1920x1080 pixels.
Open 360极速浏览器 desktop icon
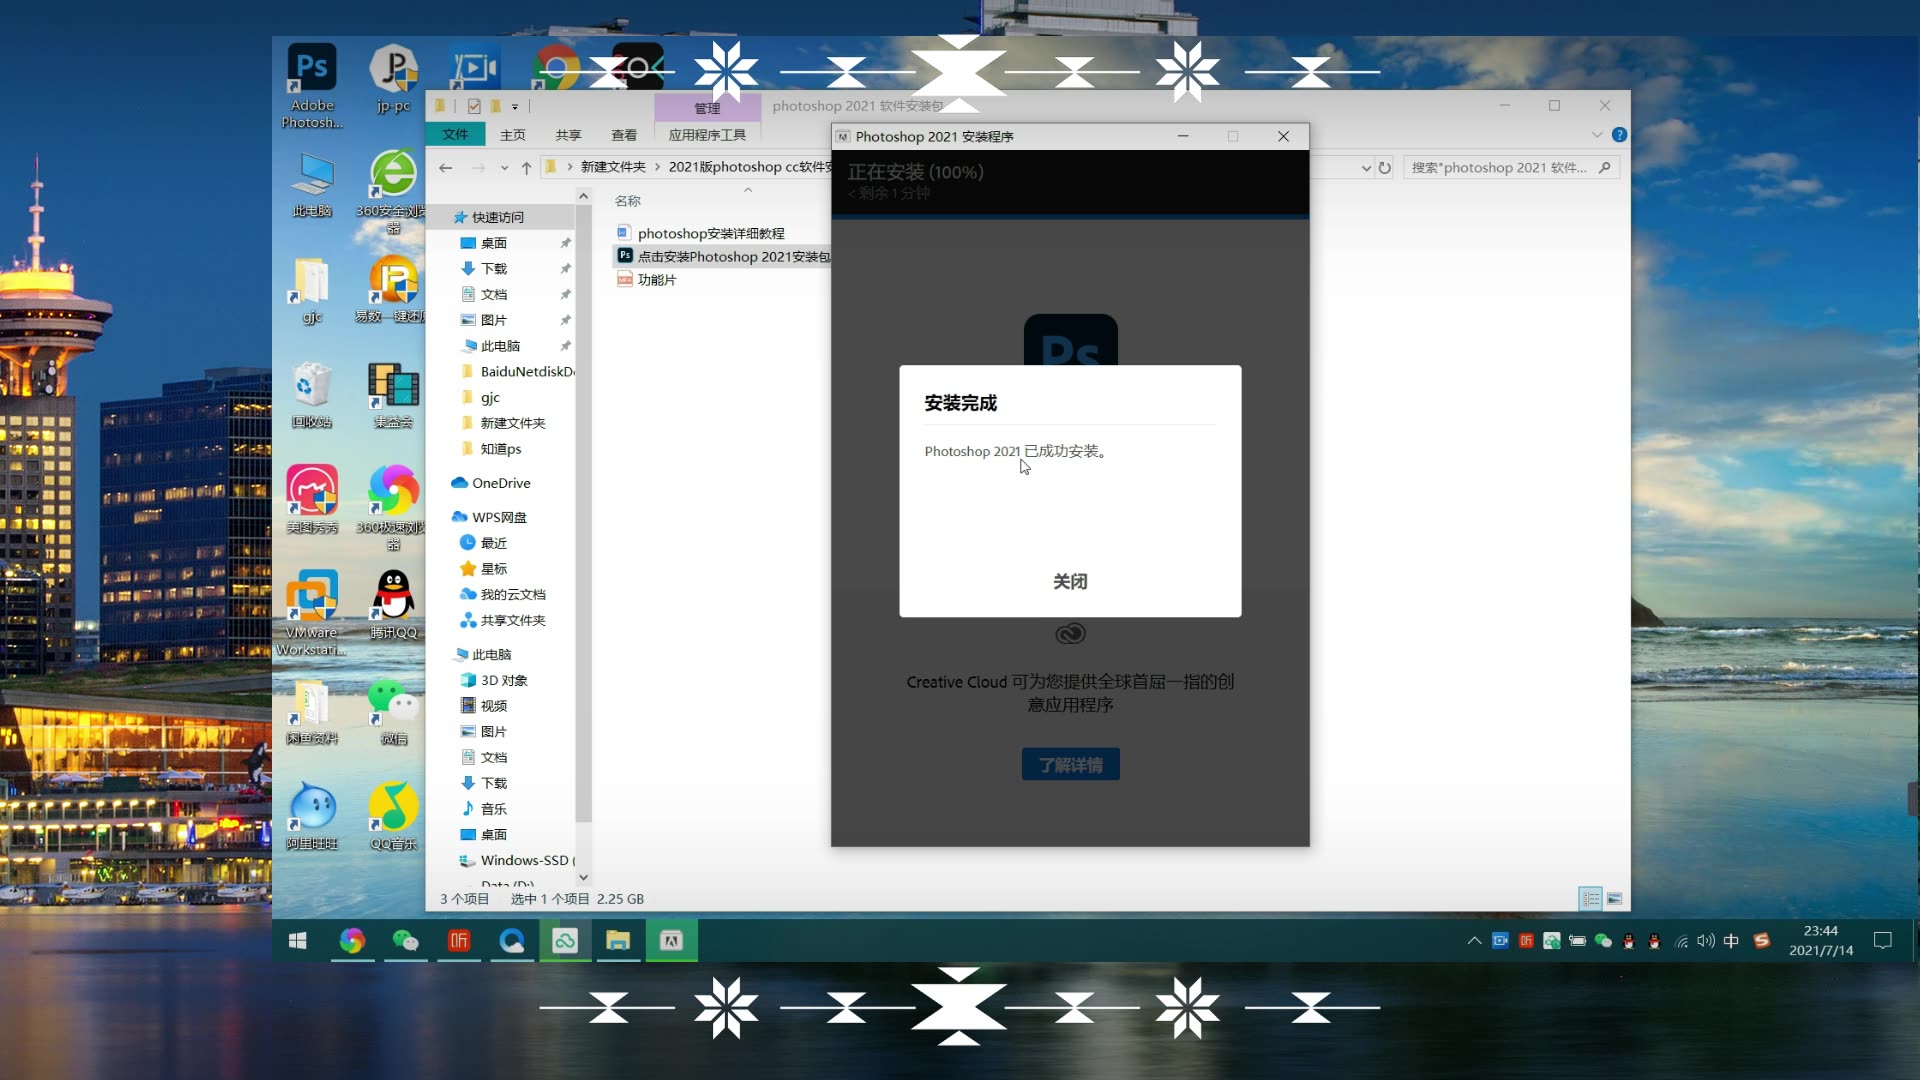coord(393,508)
